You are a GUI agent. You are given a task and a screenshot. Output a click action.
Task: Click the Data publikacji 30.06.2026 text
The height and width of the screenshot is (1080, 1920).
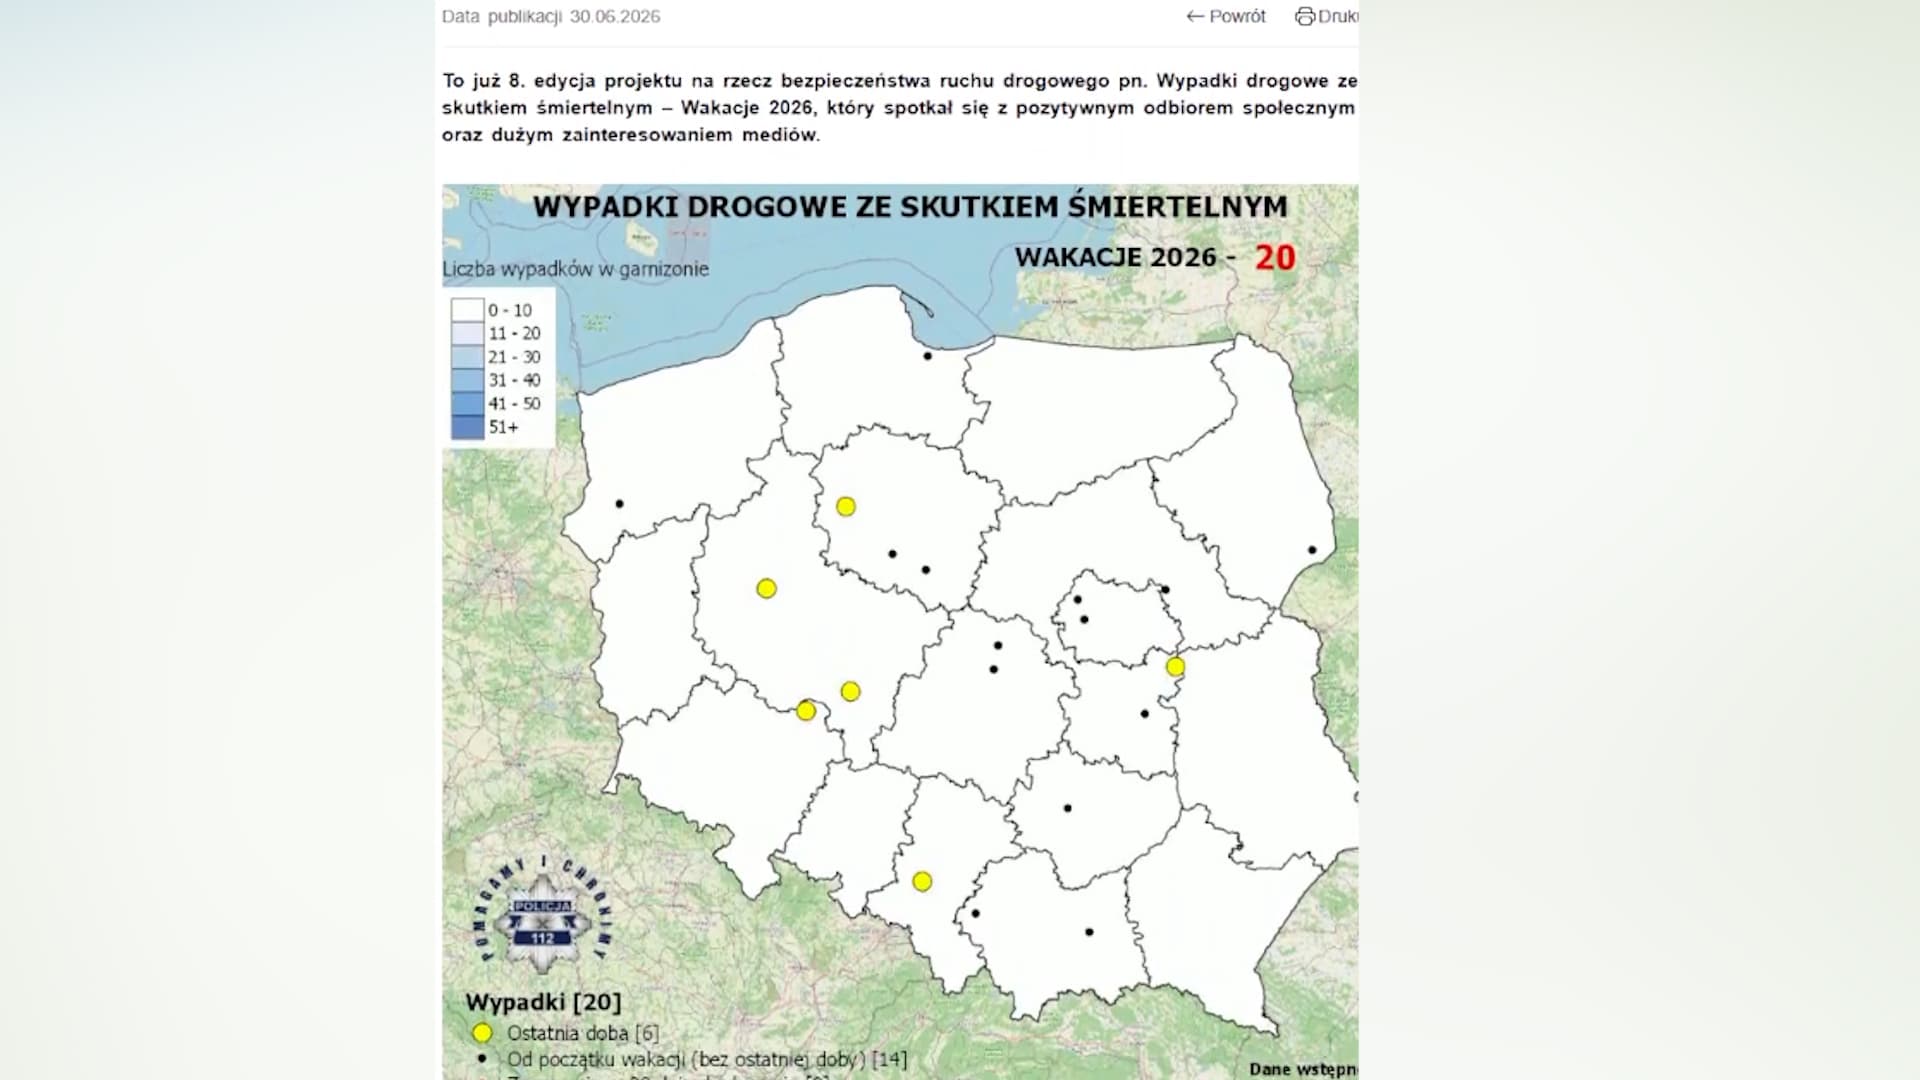[x=551, y=16]
